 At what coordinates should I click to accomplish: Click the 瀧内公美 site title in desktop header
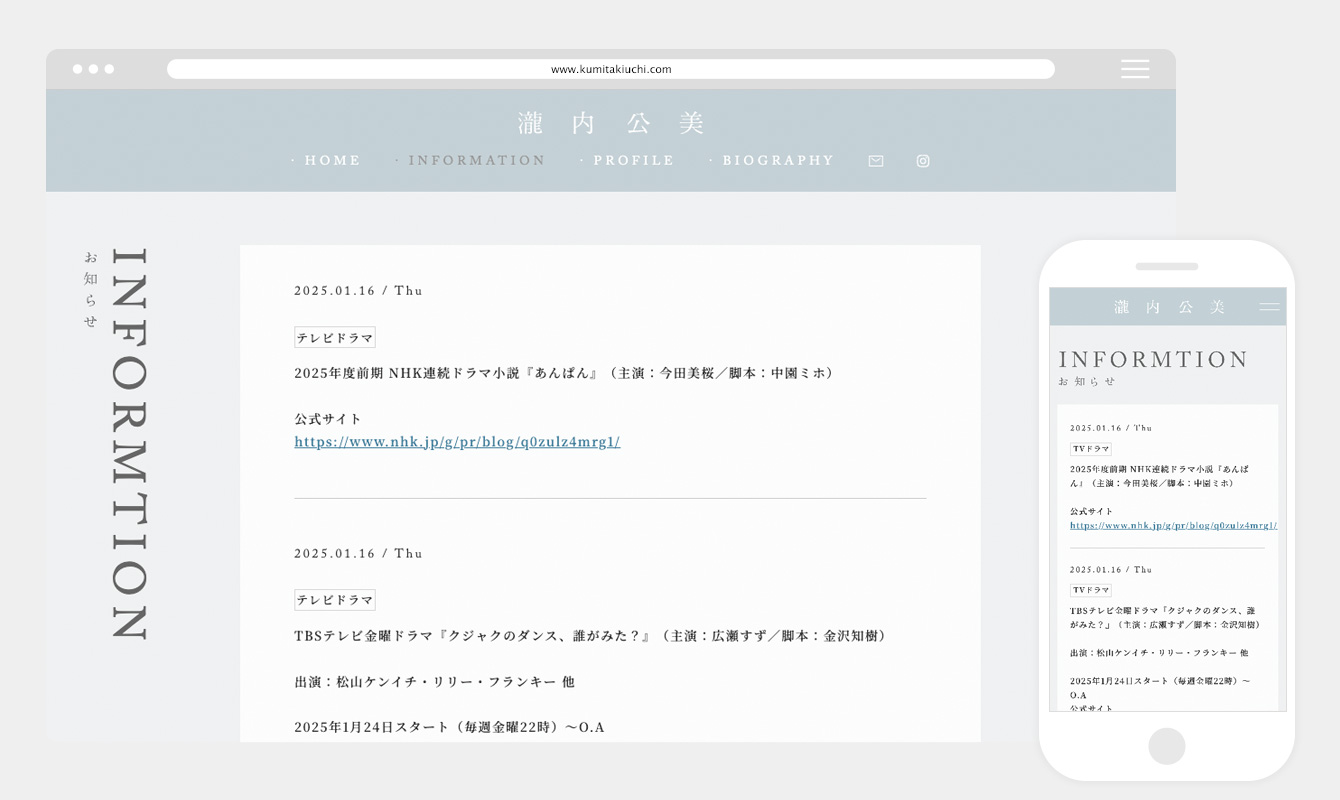tap(611, 123)
